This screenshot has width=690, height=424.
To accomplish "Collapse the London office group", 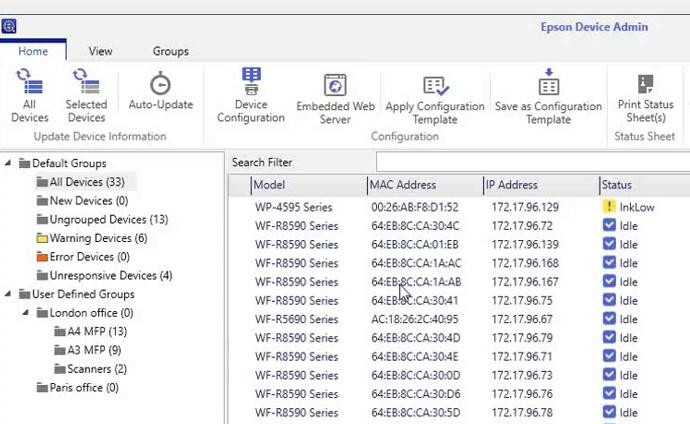I will click(x=26, y=312).
